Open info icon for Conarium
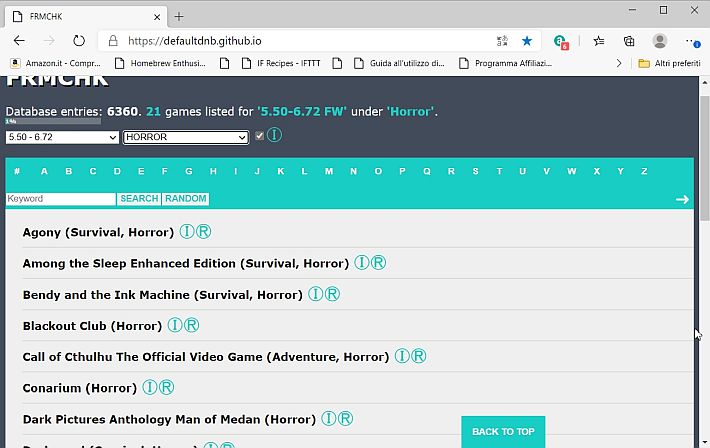 coord(149,387)
